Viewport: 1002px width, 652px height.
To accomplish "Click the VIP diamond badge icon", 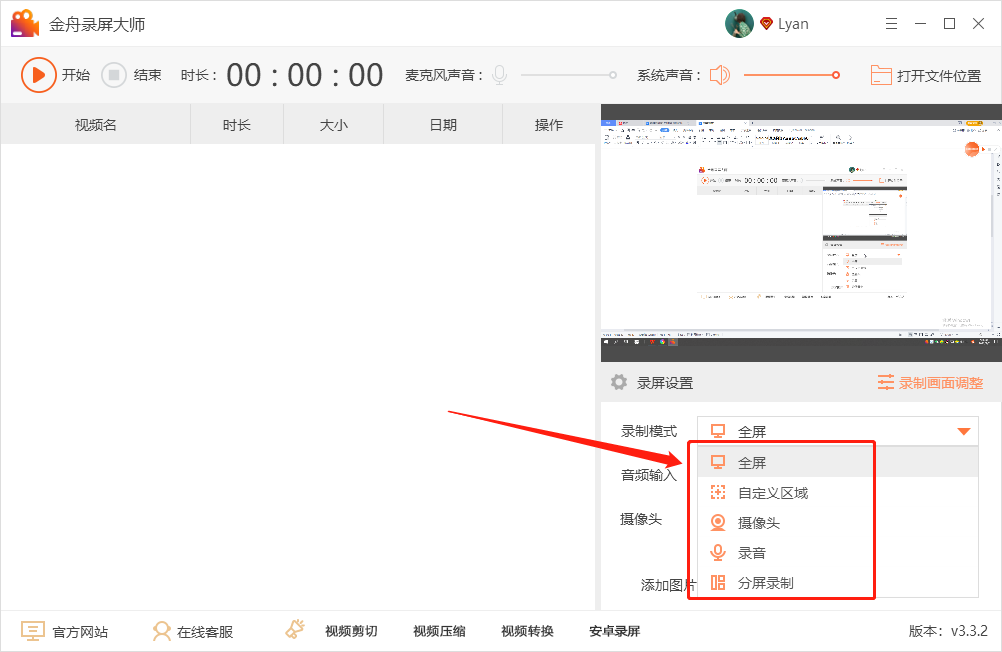I will [766, 24].
